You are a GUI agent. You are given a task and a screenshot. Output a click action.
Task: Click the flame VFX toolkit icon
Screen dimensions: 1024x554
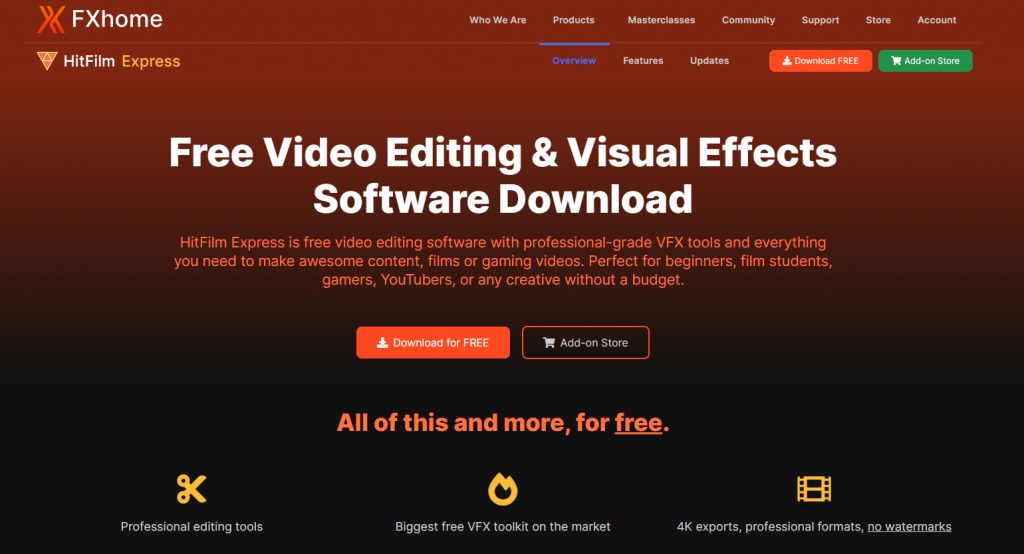[503, 489]
